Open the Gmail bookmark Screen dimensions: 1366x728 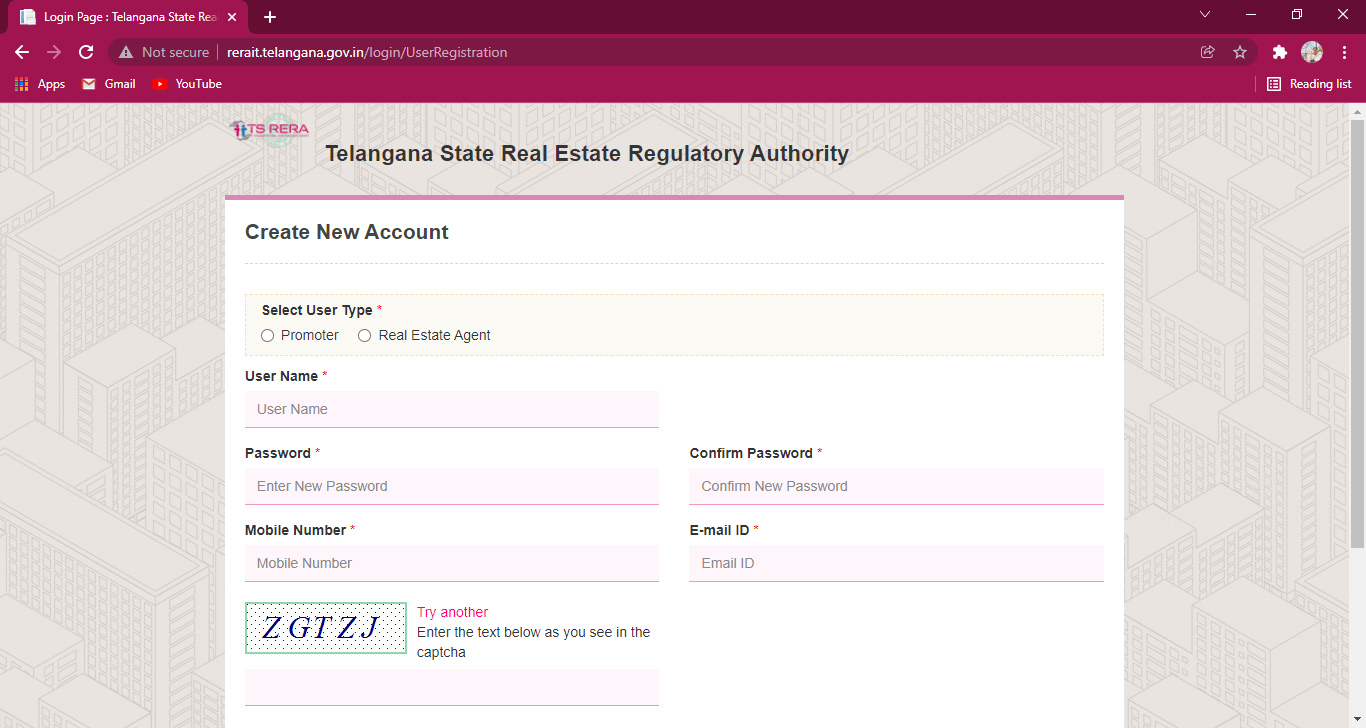pyautogui.click(x=109, y=84)
